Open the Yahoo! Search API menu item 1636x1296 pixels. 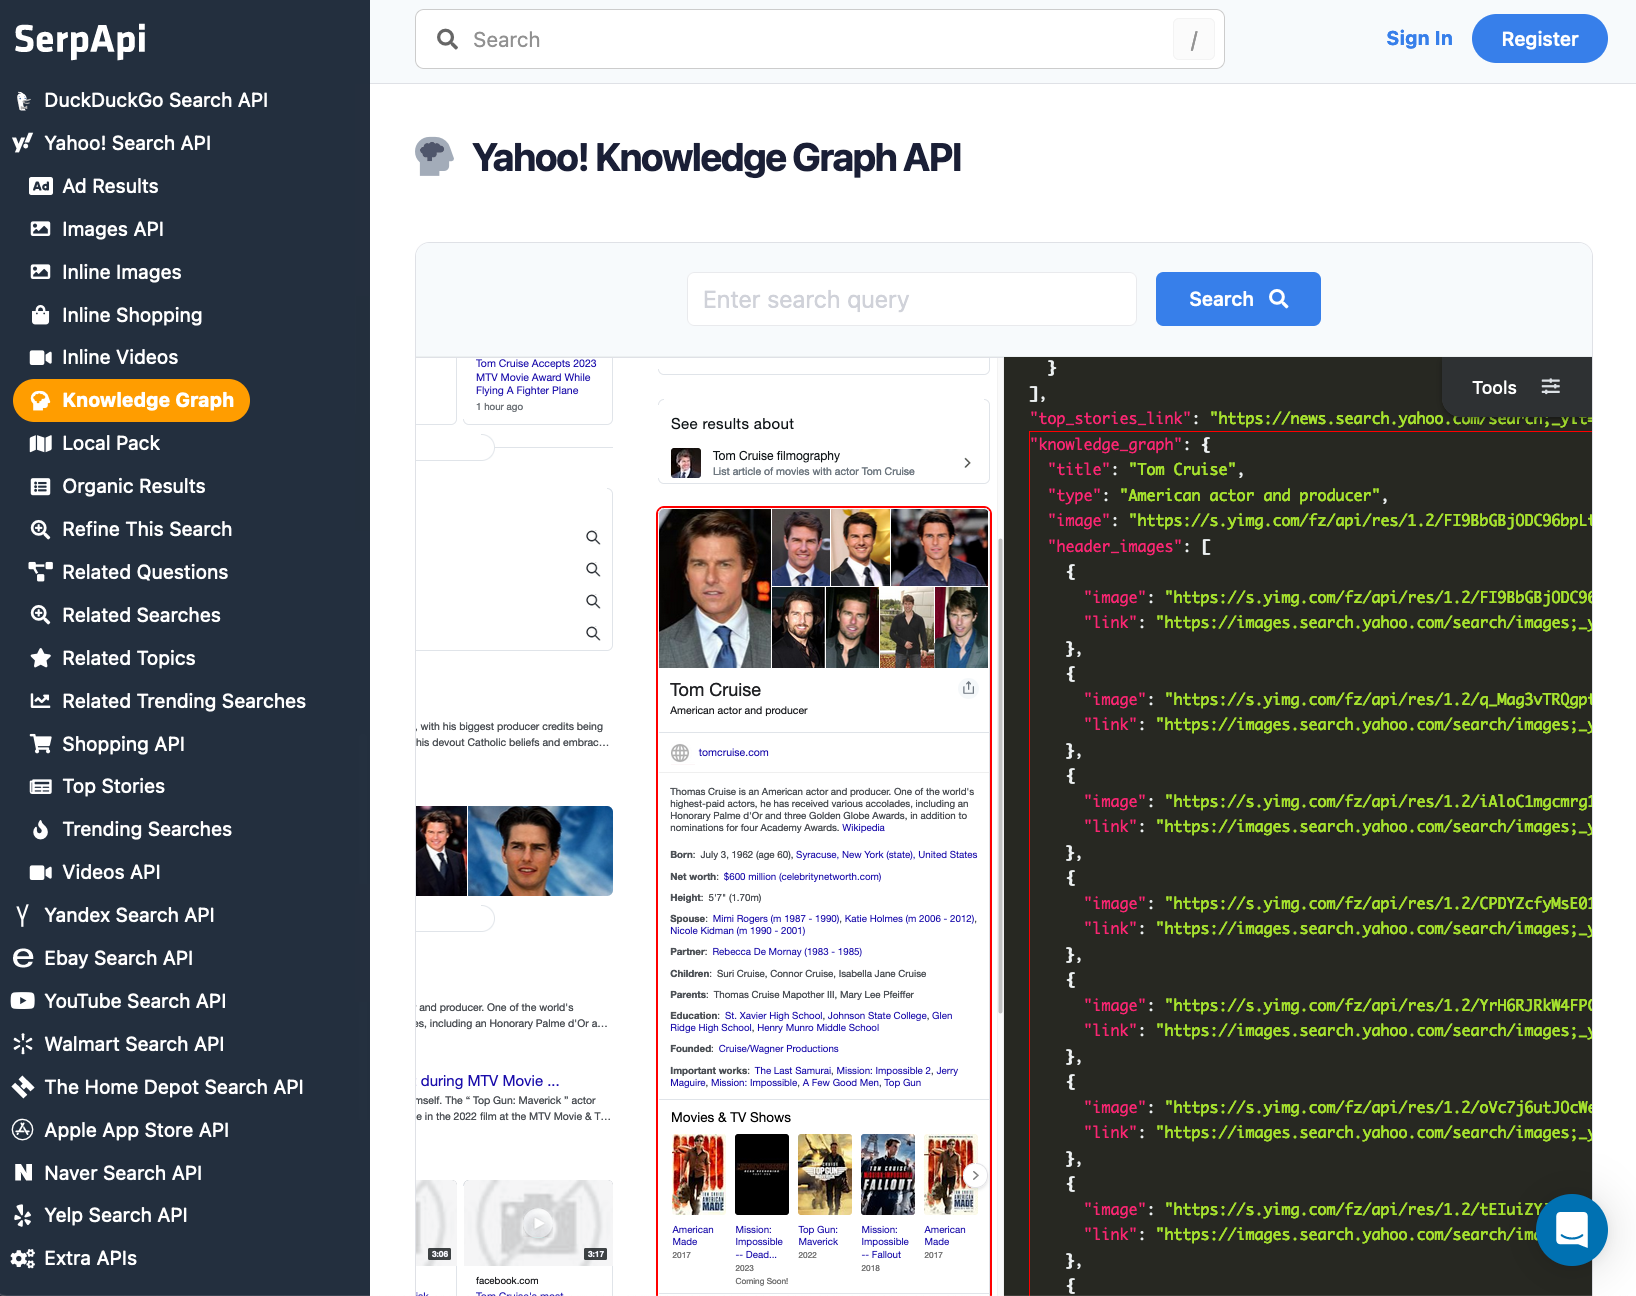pos(128,143)
